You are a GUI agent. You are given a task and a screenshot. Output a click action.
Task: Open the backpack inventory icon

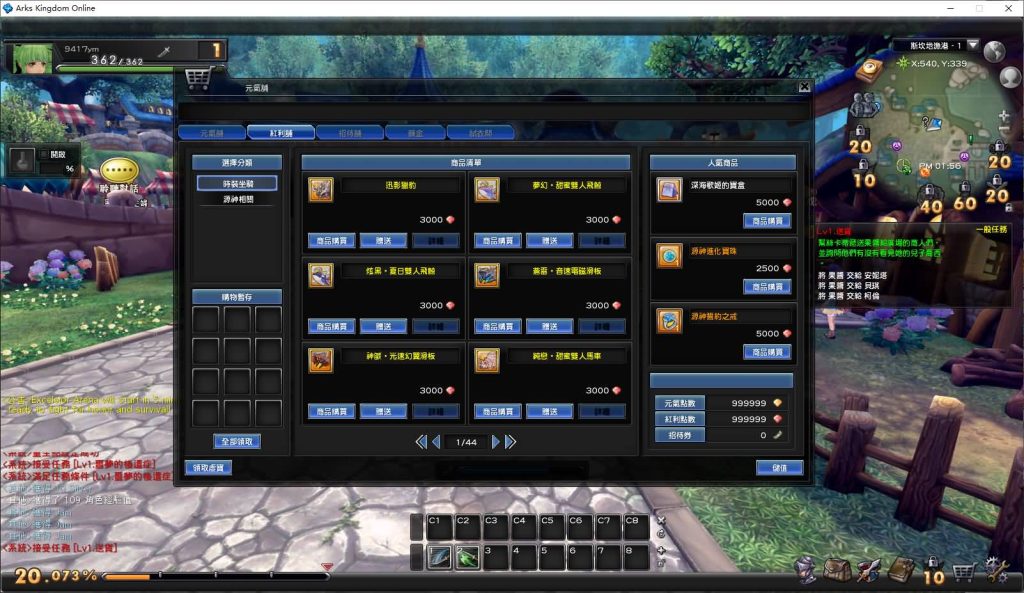point(836,570)
